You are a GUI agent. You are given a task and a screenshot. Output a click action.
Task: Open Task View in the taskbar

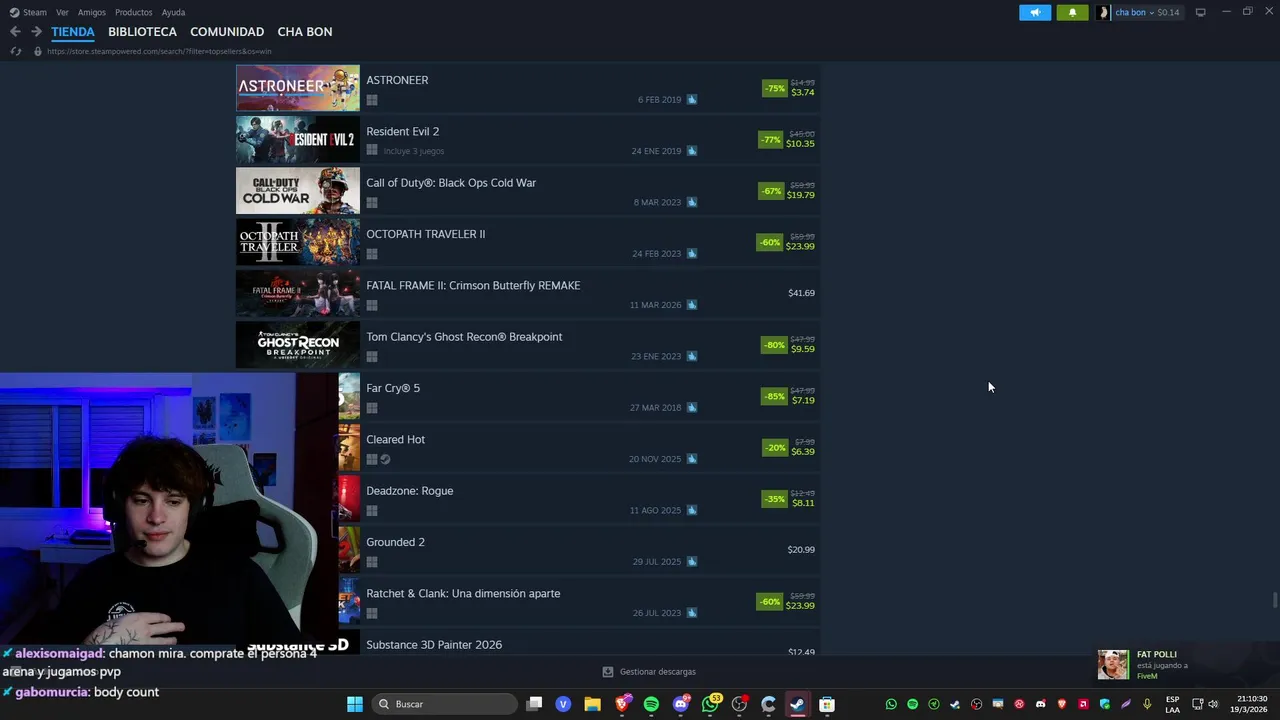click(534, 704)
